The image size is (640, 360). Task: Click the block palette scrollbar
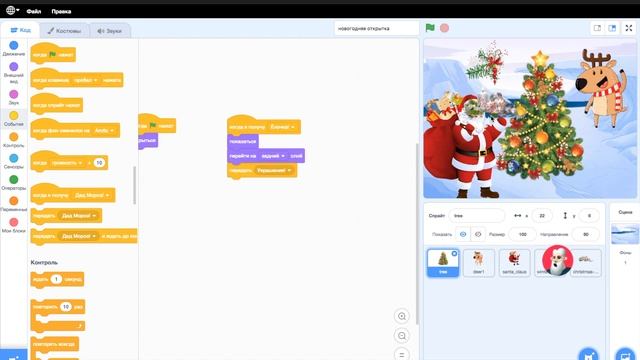pos(135,185)
